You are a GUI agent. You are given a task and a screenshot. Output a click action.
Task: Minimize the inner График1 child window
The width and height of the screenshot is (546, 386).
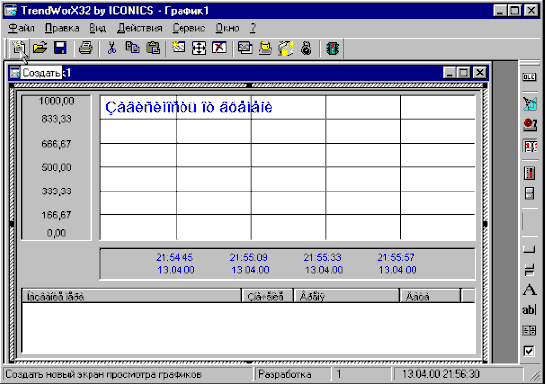tap(450, 73)
